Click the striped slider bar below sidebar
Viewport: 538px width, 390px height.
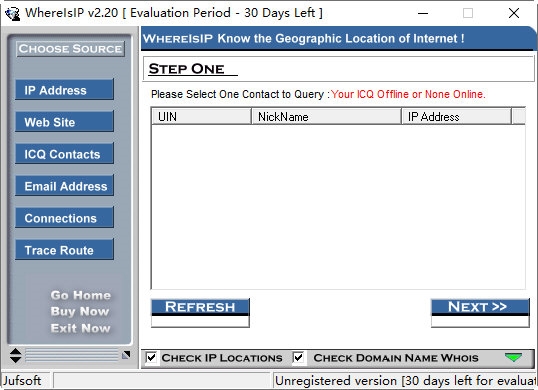pos(72,356)
